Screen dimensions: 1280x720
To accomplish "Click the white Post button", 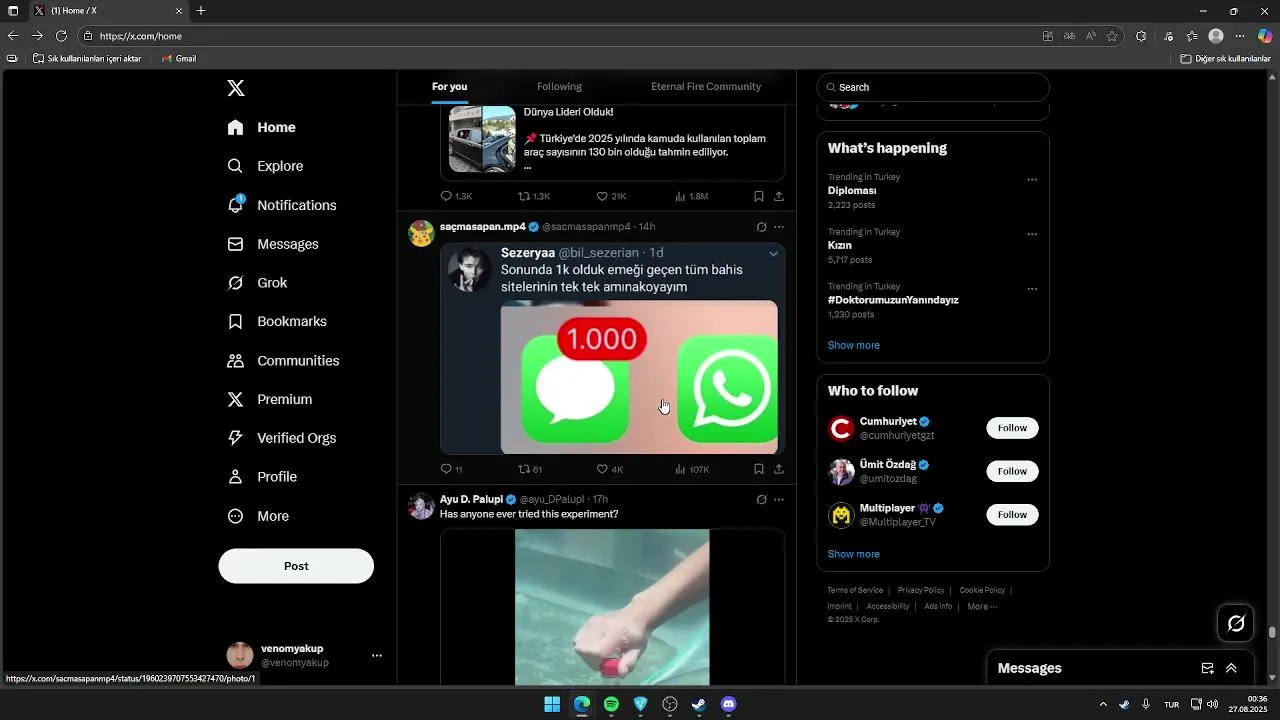I will pos(296,566).
